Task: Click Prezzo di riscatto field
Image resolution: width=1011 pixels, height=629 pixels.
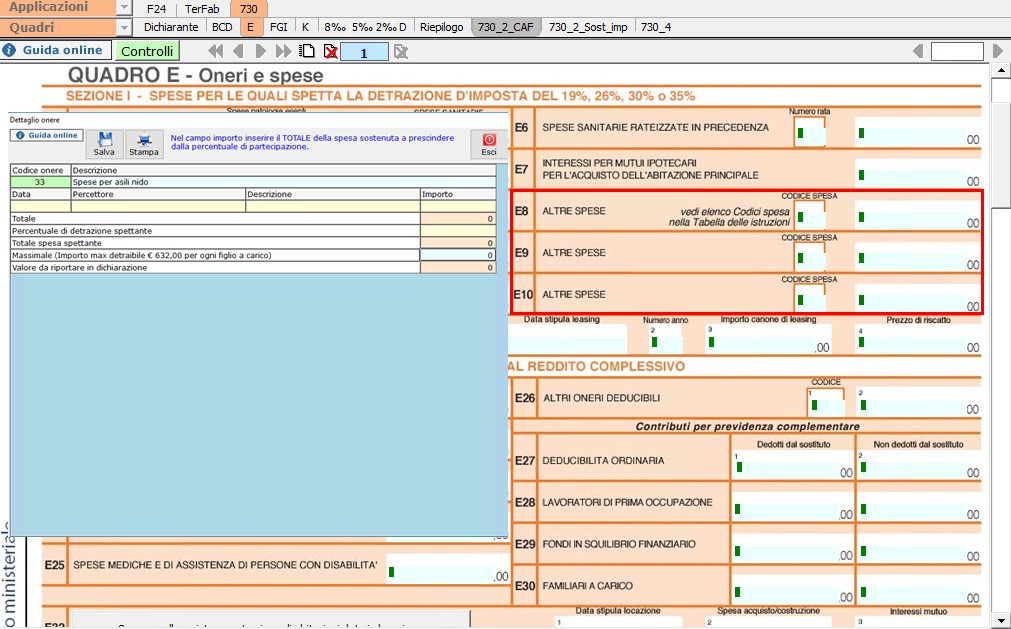Action: 918,340
